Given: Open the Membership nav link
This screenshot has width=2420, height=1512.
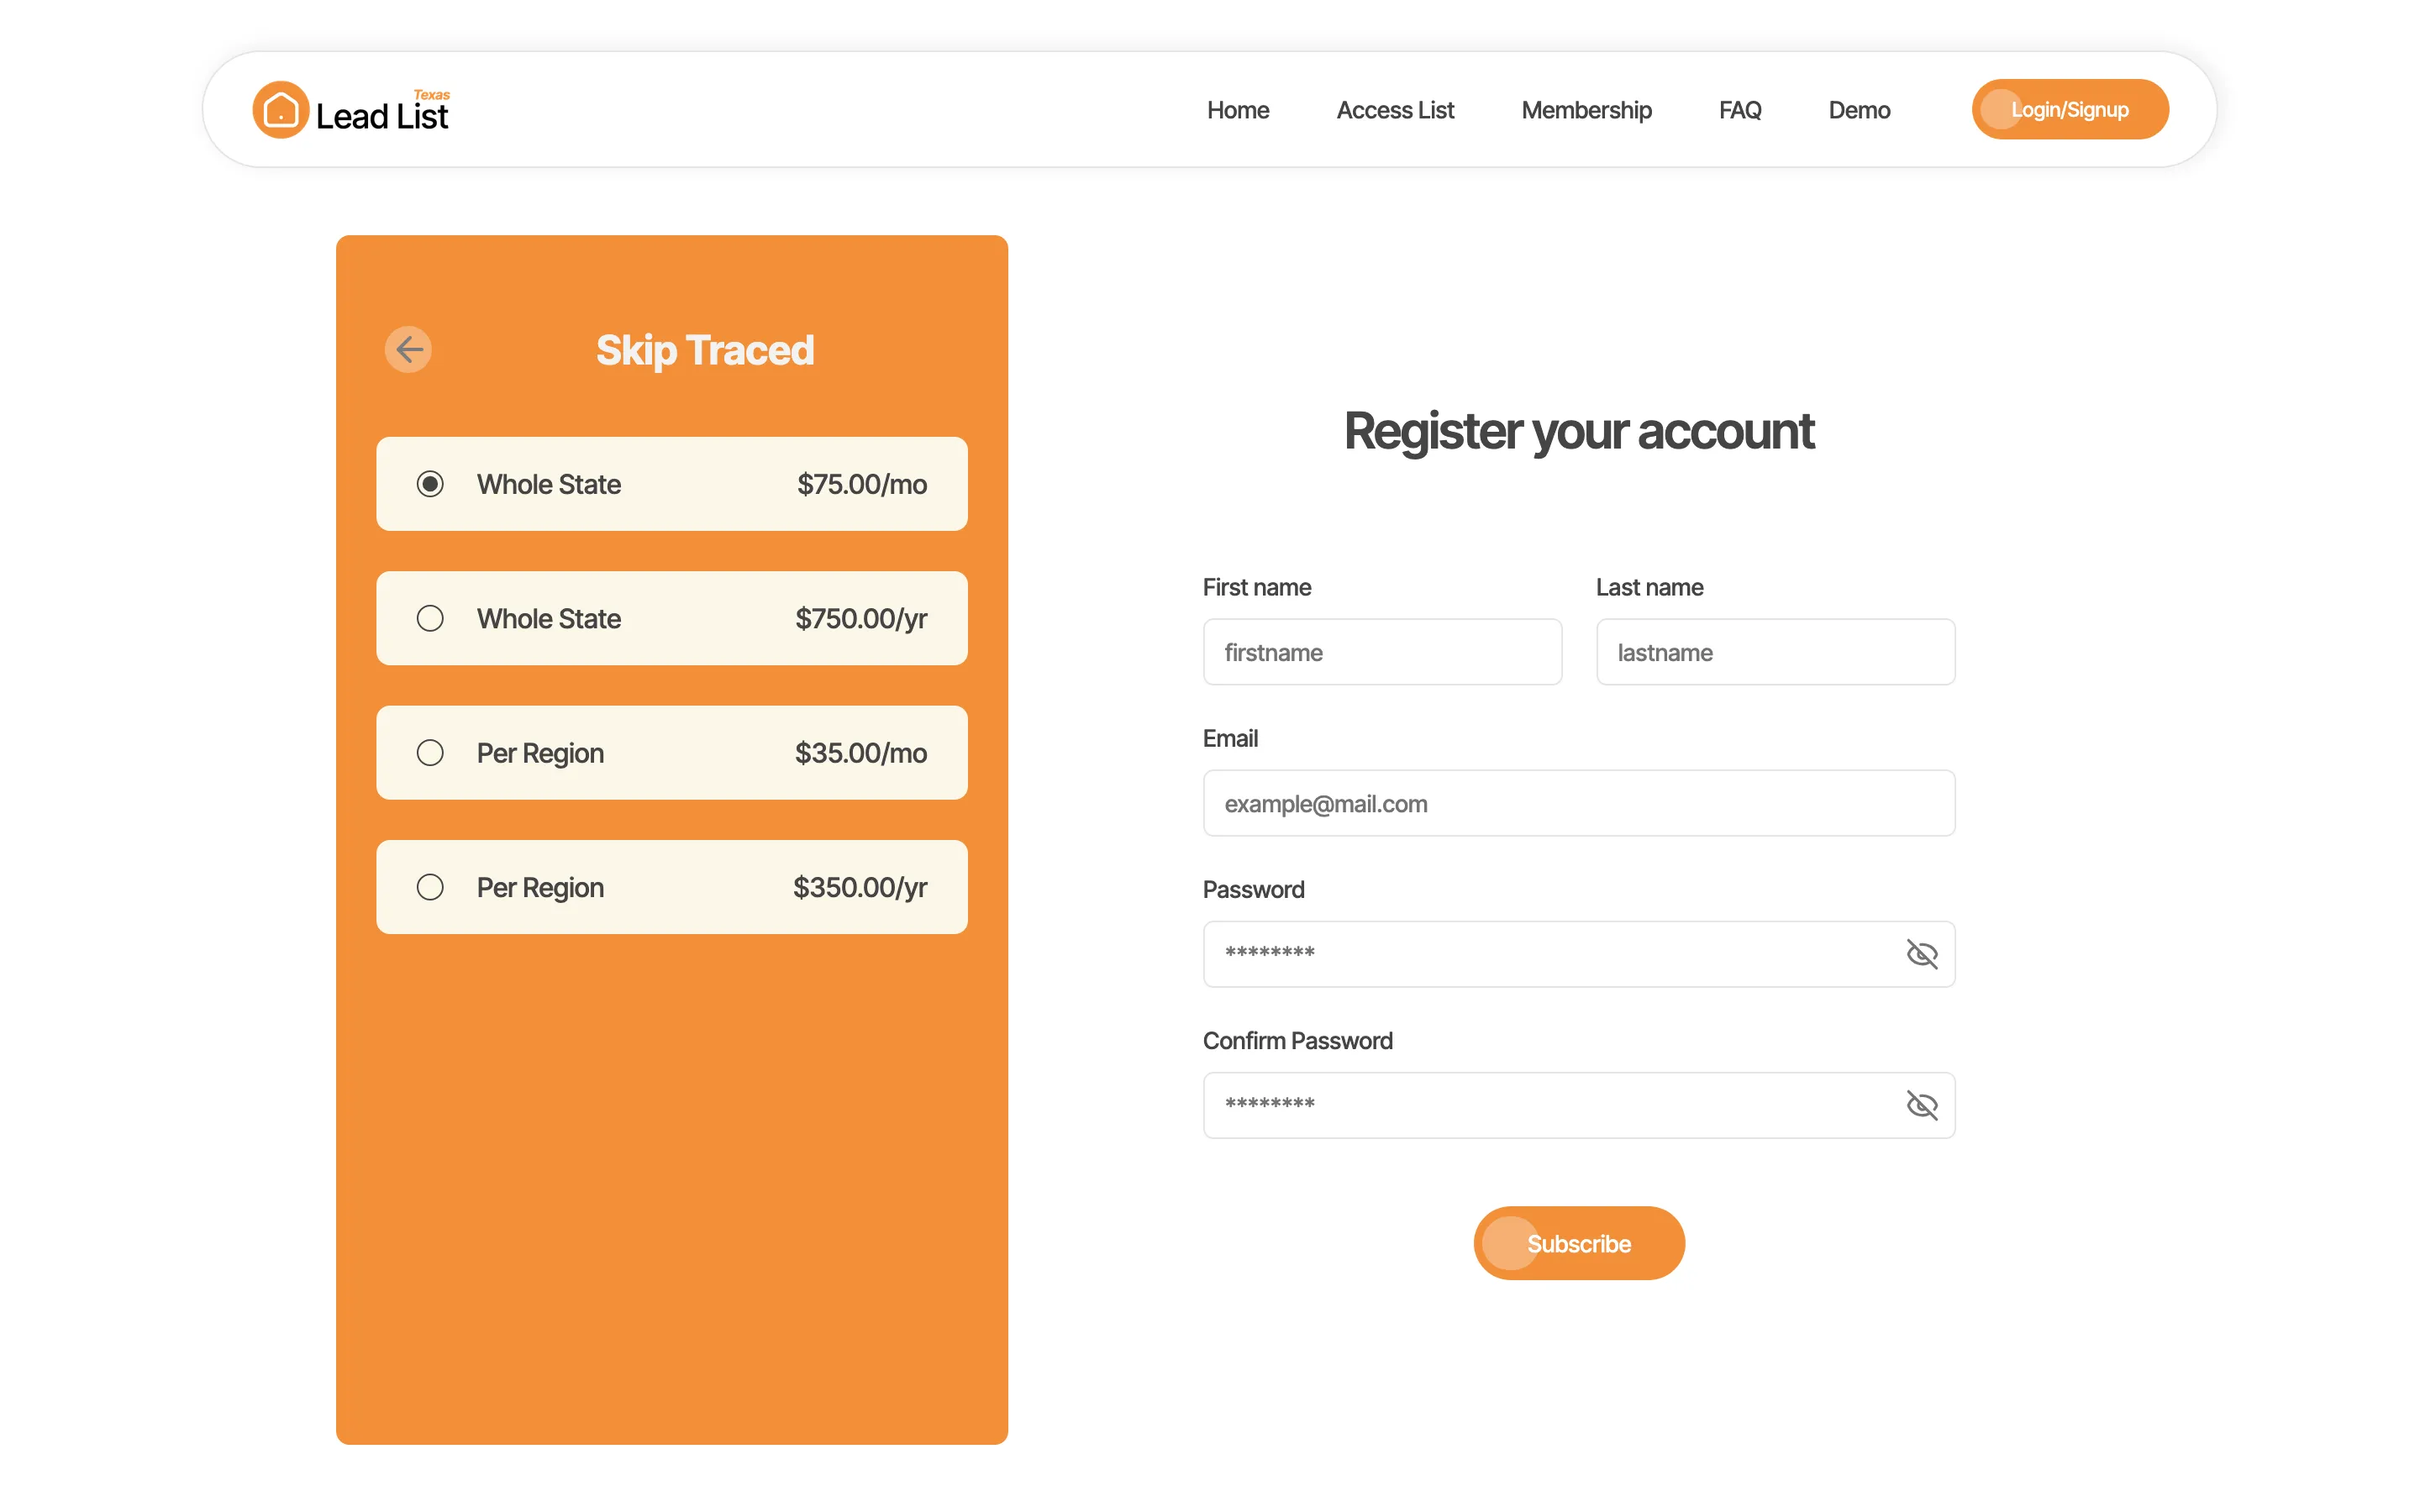Looking at the screenshot, I should pos(1586,110).
